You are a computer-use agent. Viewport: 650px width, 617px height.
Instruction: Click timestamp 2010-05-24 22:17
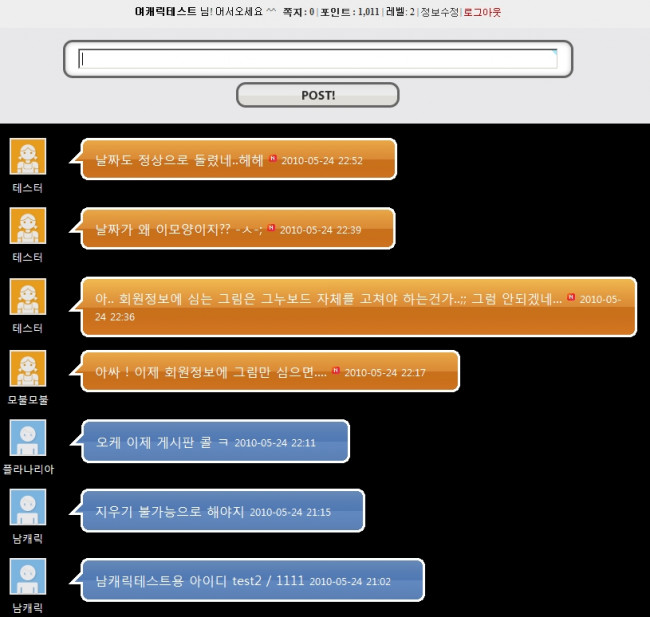point(385,372)
